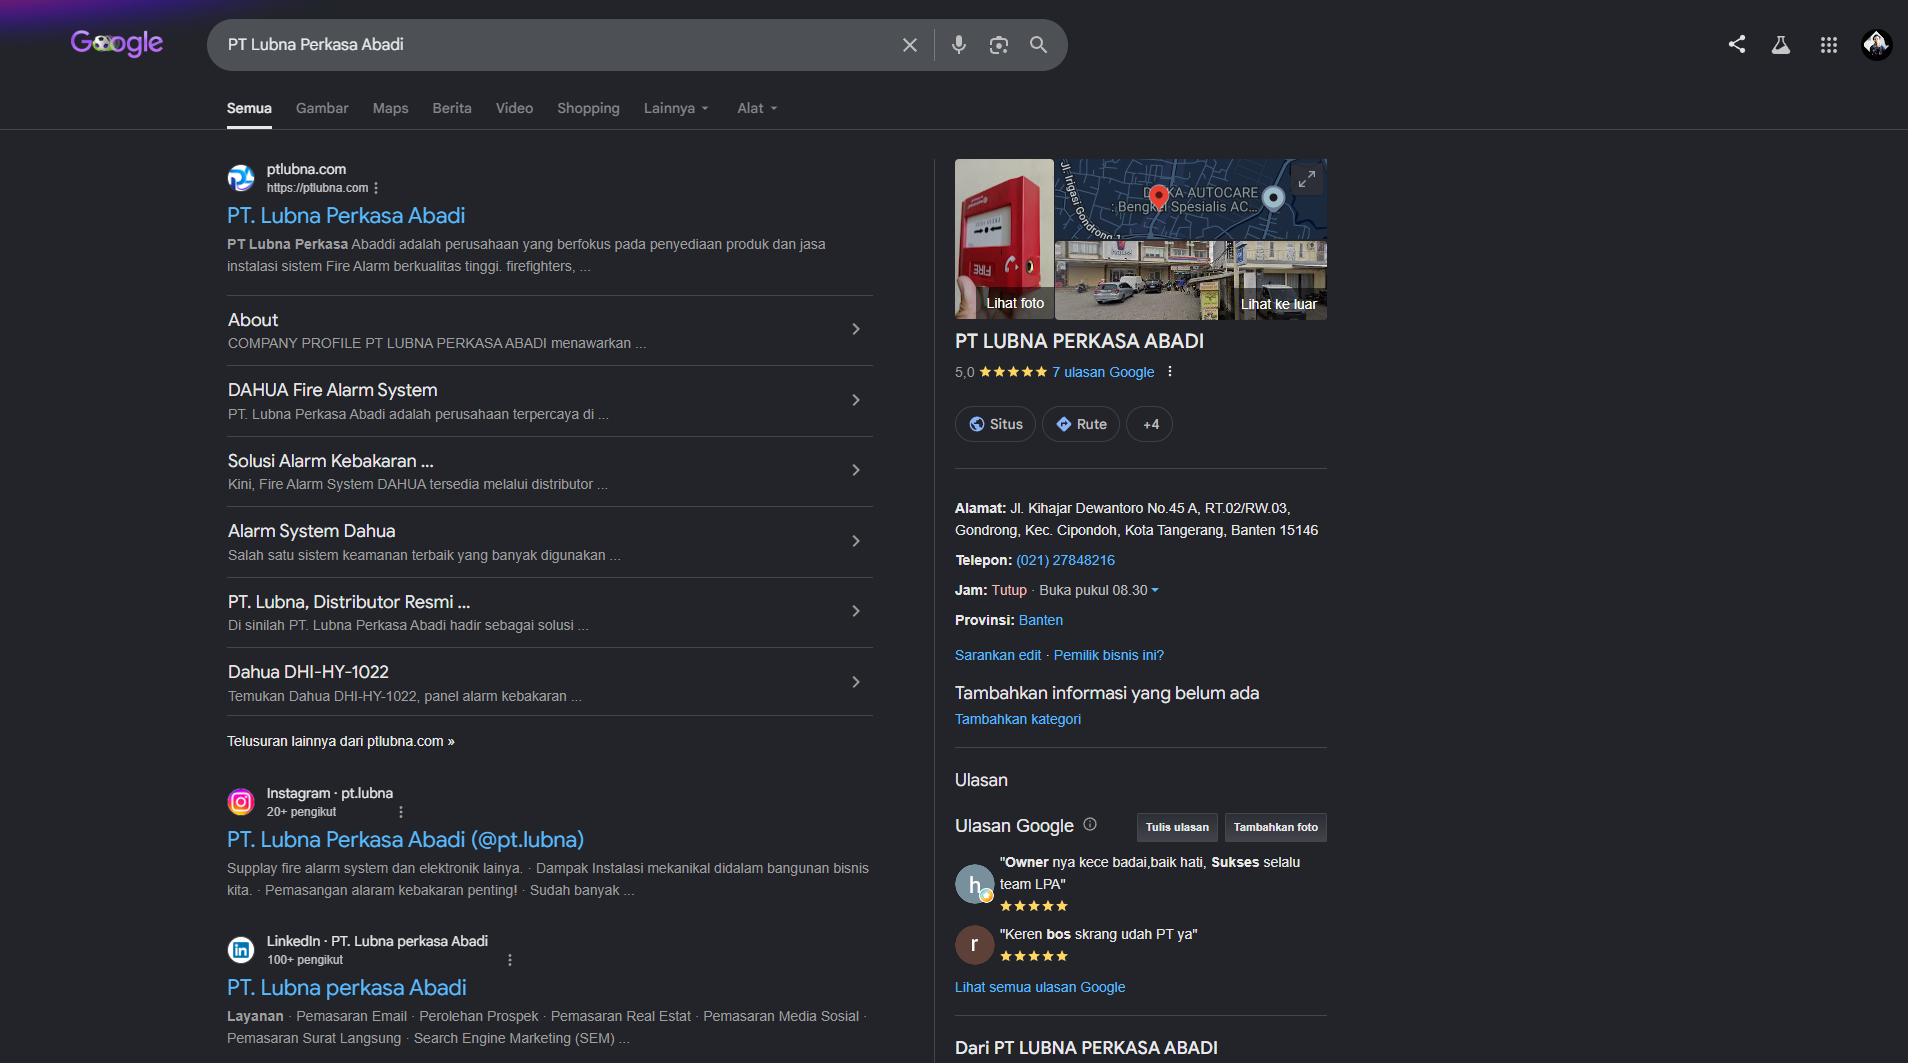This screenshot has height=1063, width=1908.
Task: Clear the search box text
Action: [910, 45]
